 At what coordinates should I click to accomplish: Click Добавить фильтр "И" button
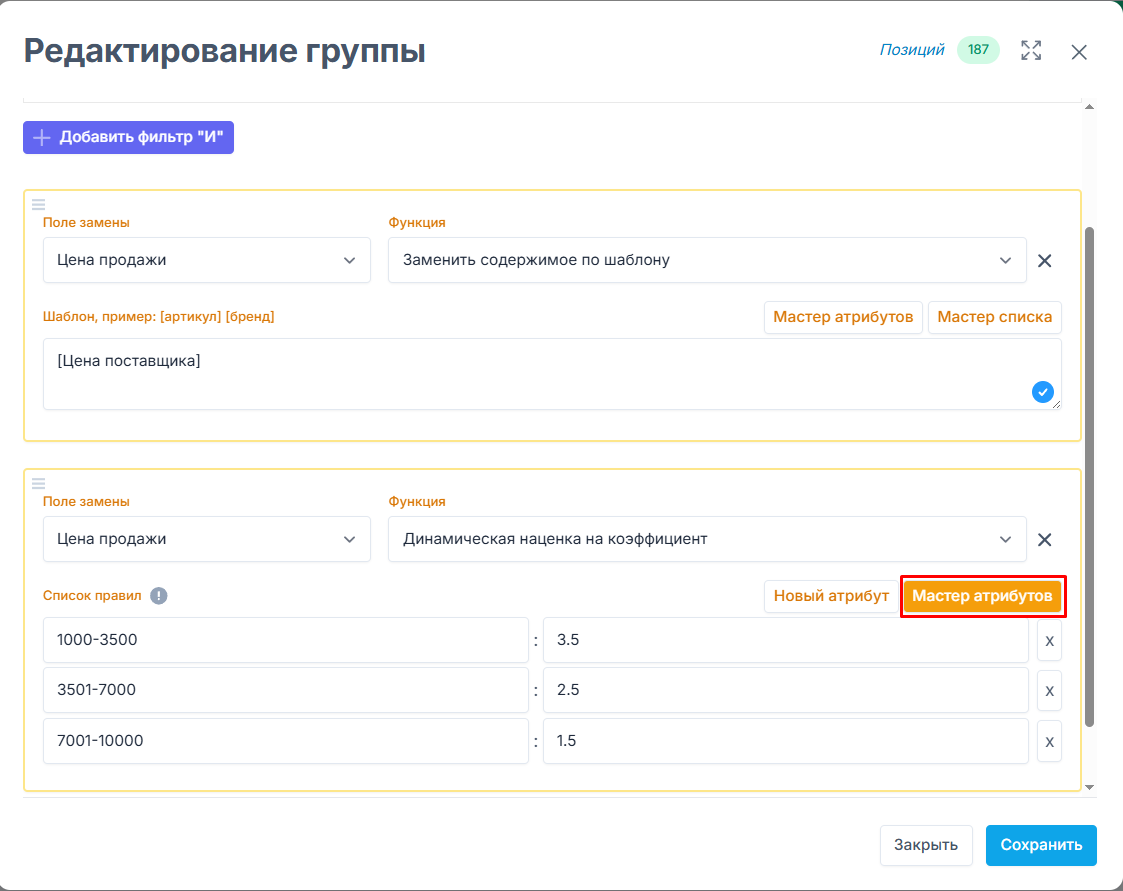click(x=128, y=138)
